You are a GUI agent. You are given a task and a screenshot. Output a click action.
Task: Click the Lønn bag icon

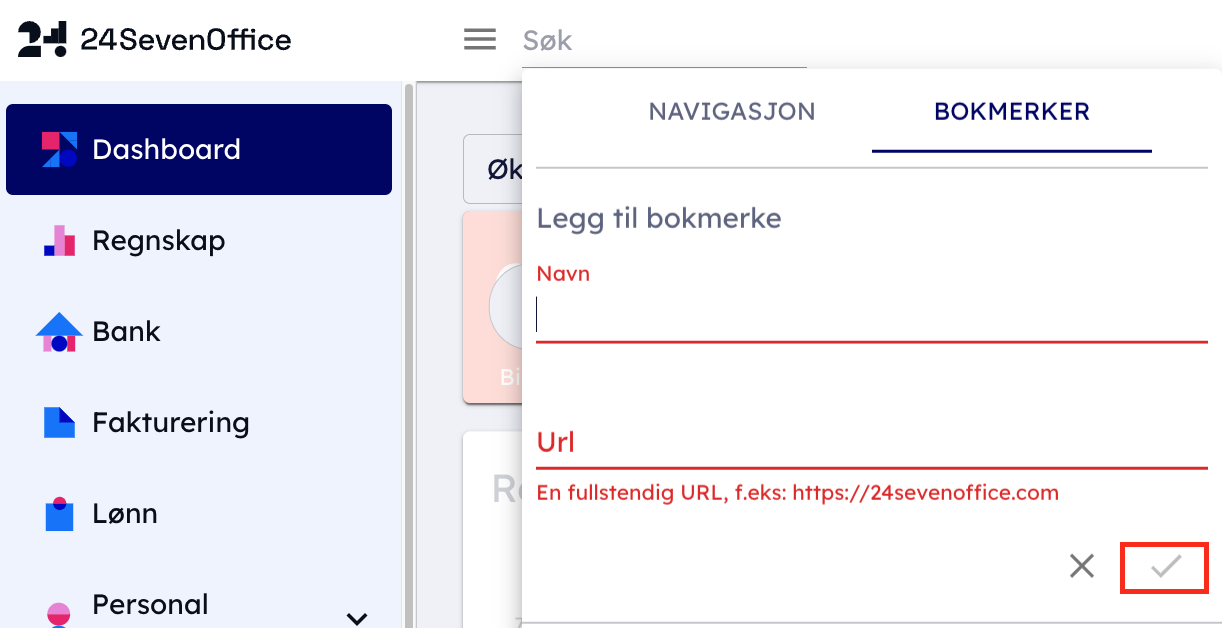pos(59,514)
